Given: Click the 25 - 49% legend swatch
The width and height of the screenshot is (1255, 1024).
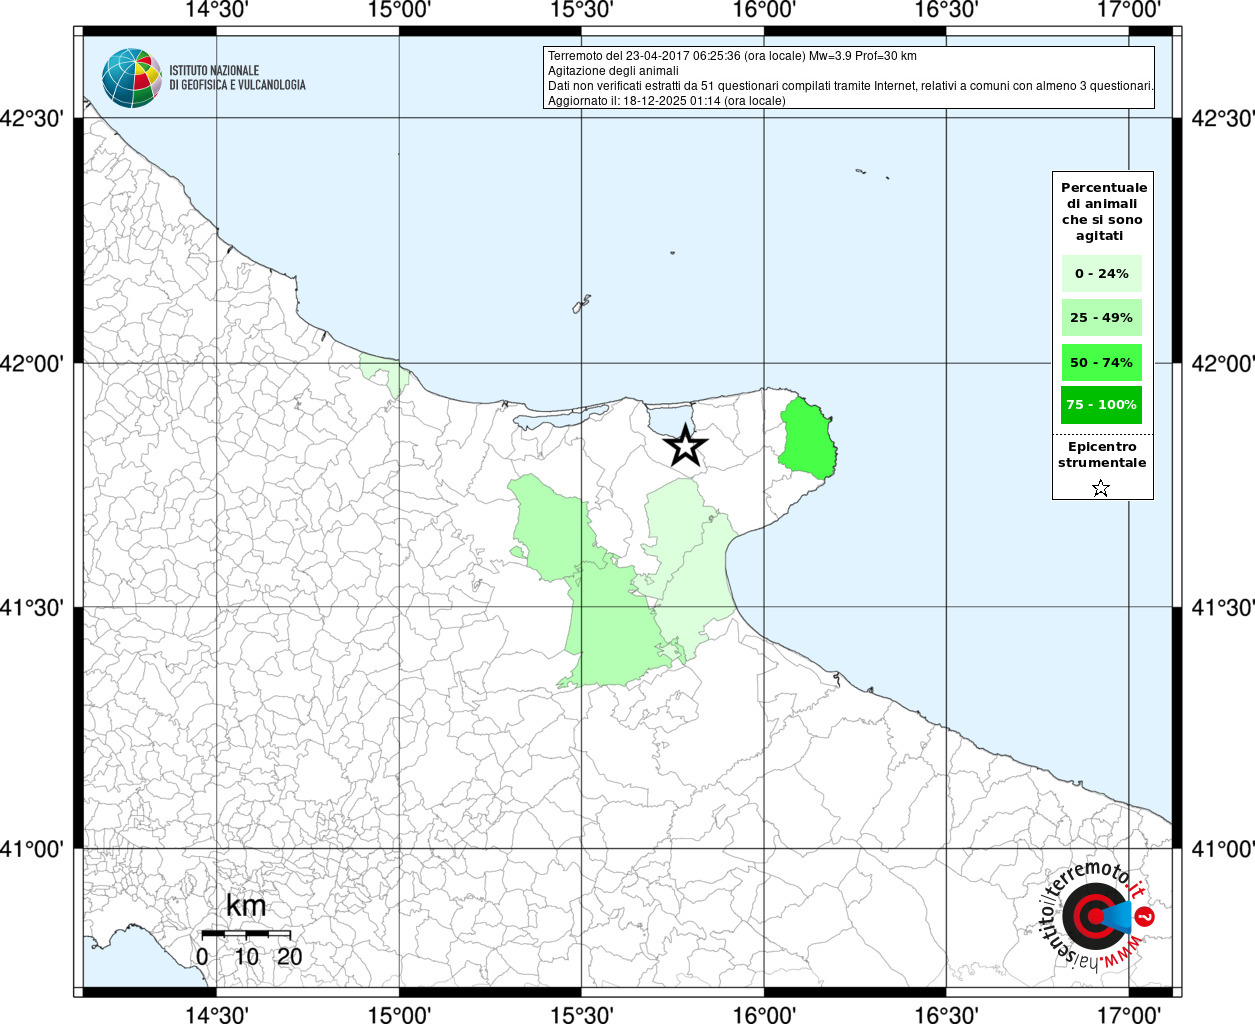Looking at the screenshot, I should click(x=1102, y=317).
